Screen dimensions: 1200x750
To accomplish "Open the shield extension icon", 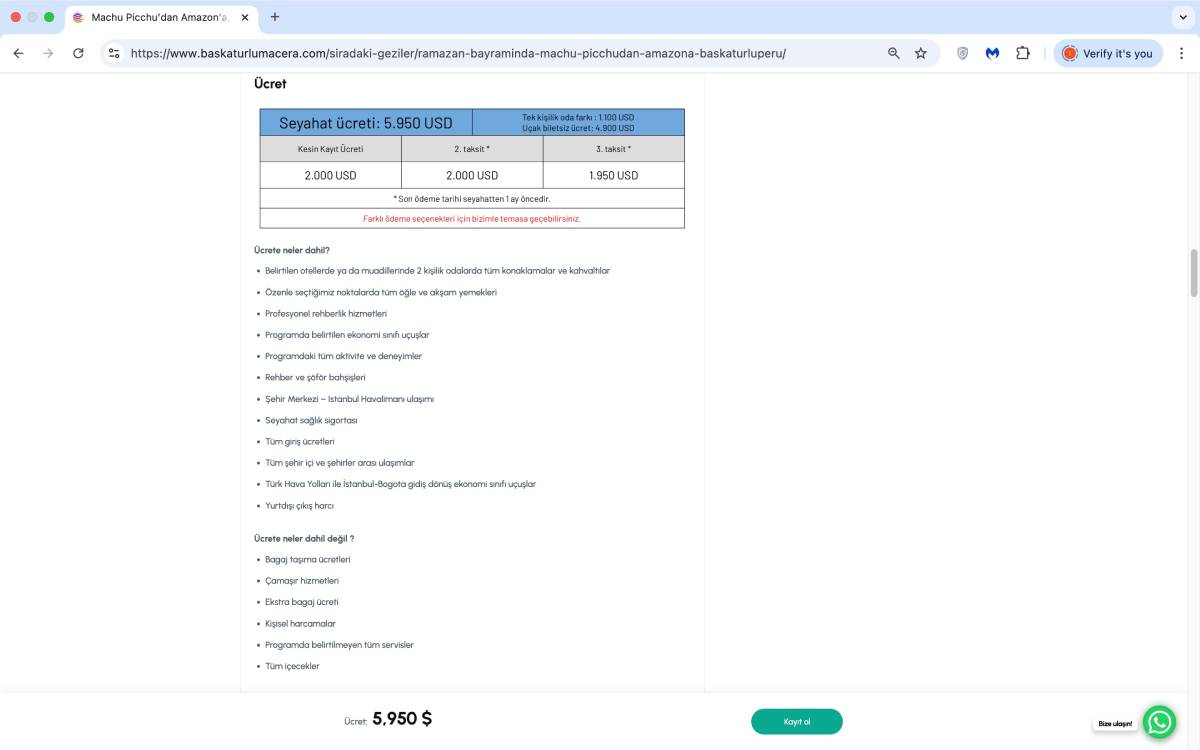I will [962, 53].
